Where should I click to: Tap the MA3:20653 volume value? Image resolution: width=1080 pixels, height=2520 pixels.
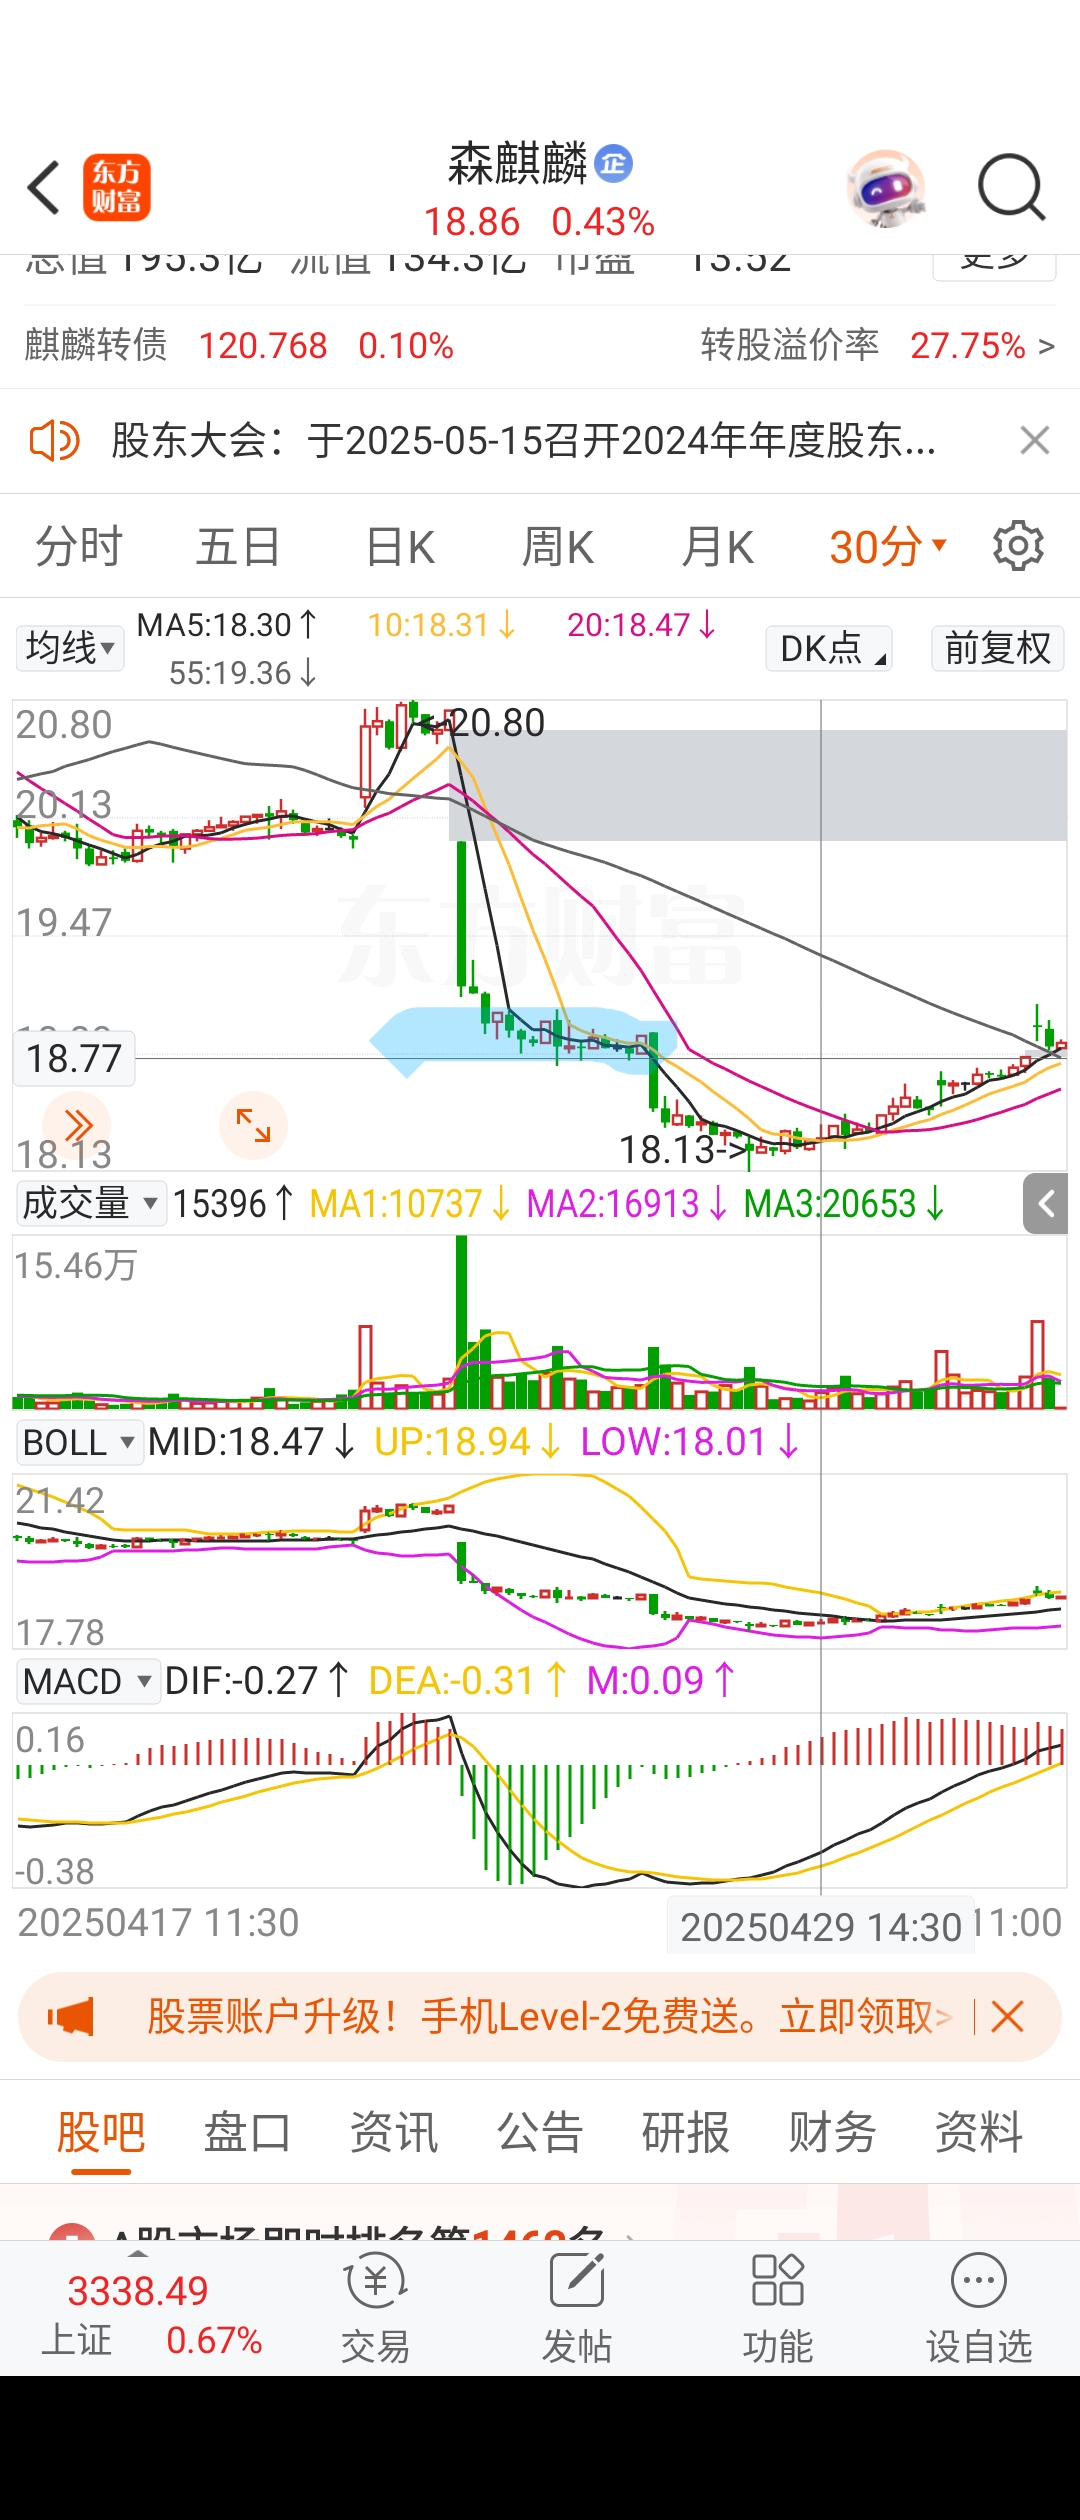843,1203
